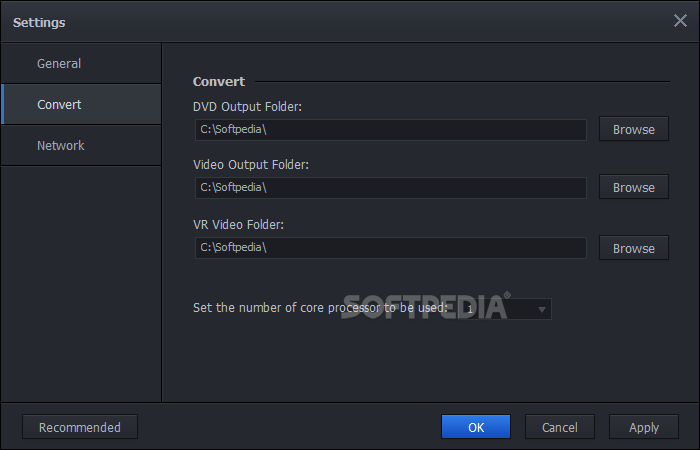Apply the current settings
This screenshot has height=450, width=700.
[644, 427]
